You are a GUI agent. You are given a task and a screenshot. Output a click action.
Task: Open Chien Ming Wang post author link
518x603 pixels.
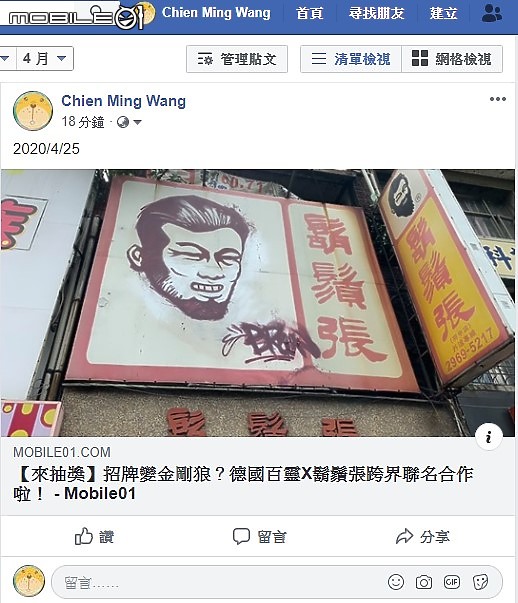123,101
